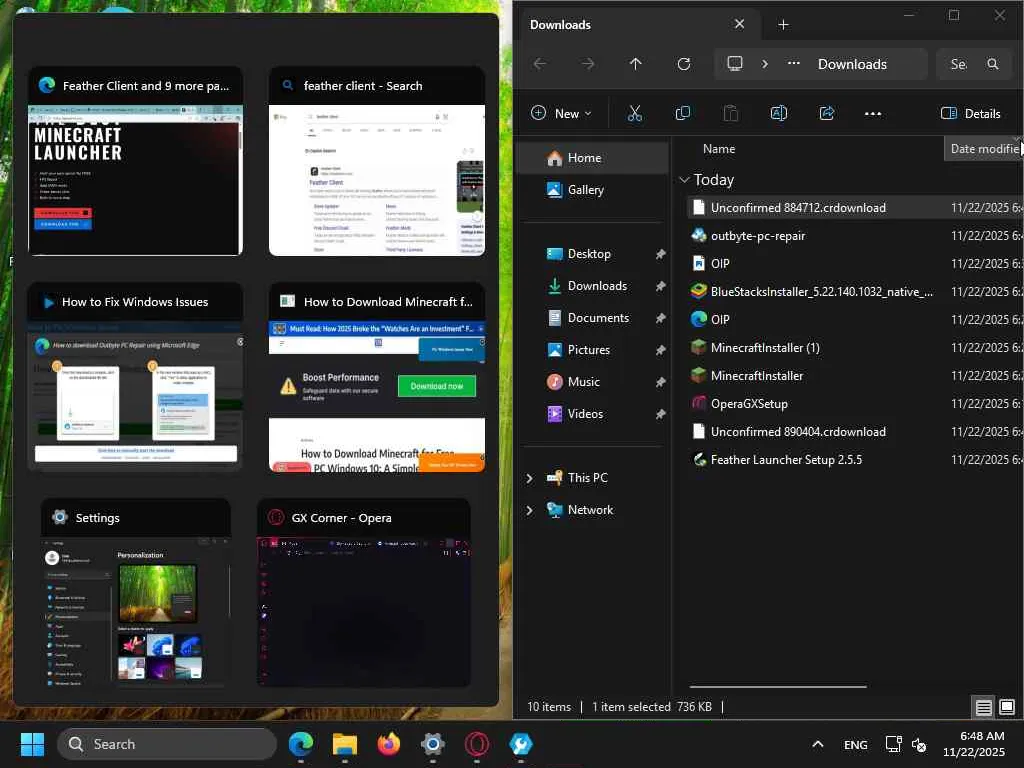Open Firefox from the taskbar
The width and height of the screenshot is (1024, 768).
(389, 744)
